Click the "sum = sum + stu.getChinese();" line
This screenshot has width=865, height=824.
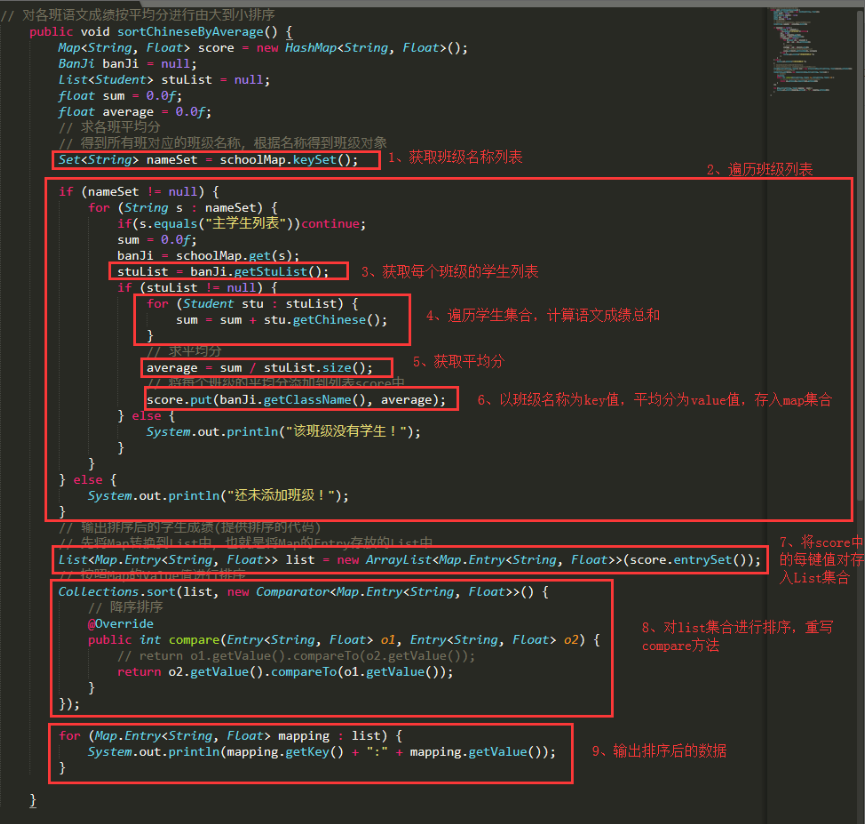pyautogui.click(x=281, y=320)
